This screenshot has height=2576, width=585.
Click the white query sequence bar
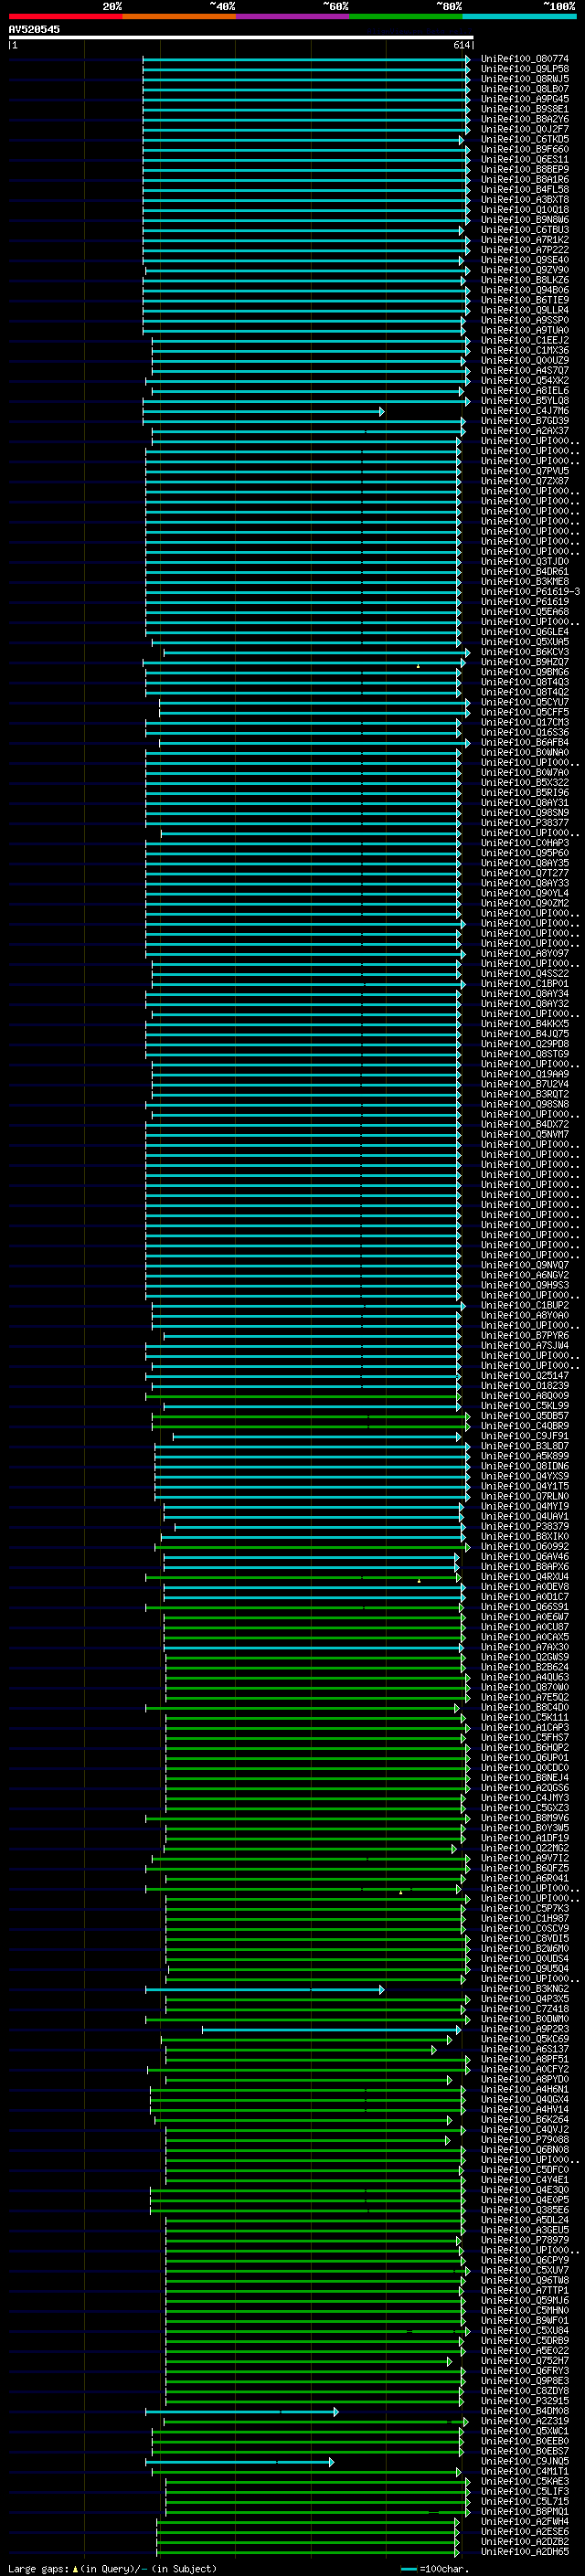[241, 37]
